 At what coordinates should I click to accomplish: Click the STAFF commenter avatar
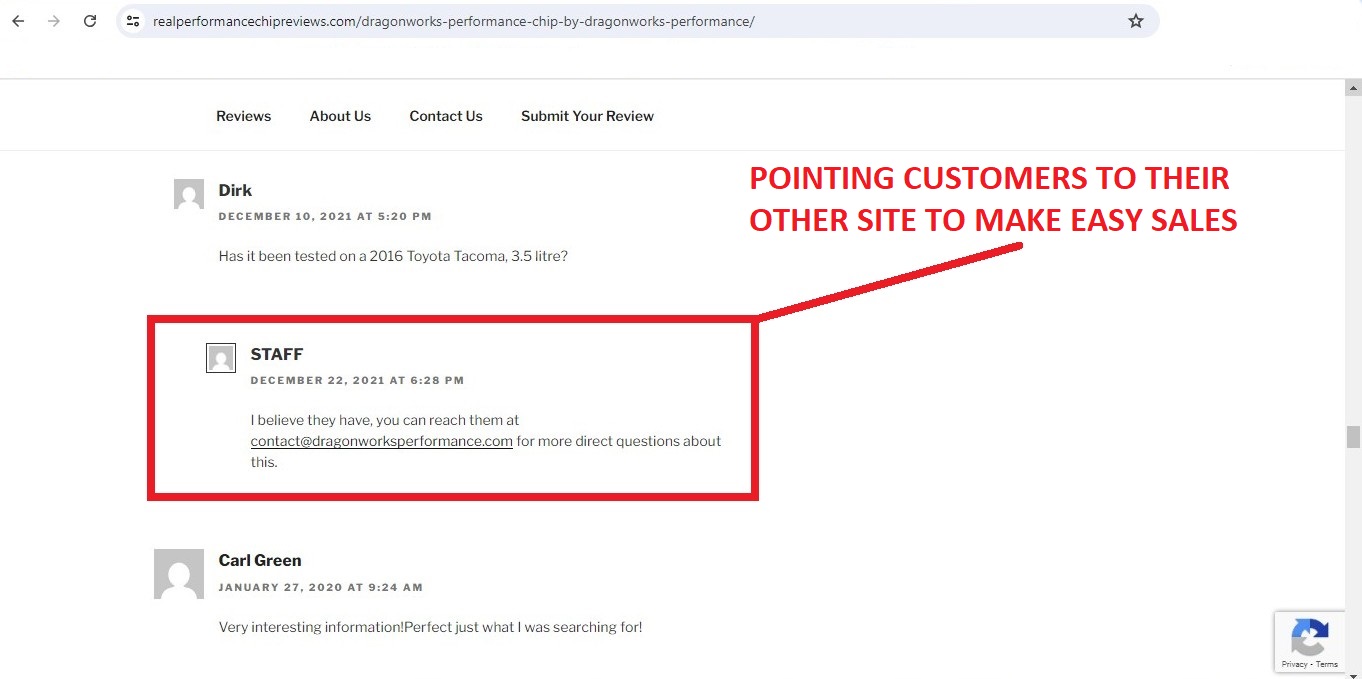pos(221,358)
